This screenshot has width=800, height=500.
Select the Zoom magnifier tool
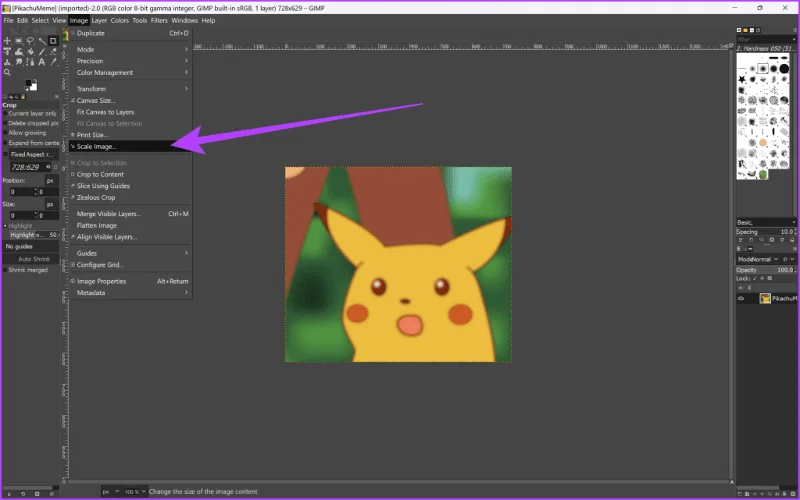pyautogui.click(x=7, y=72)
